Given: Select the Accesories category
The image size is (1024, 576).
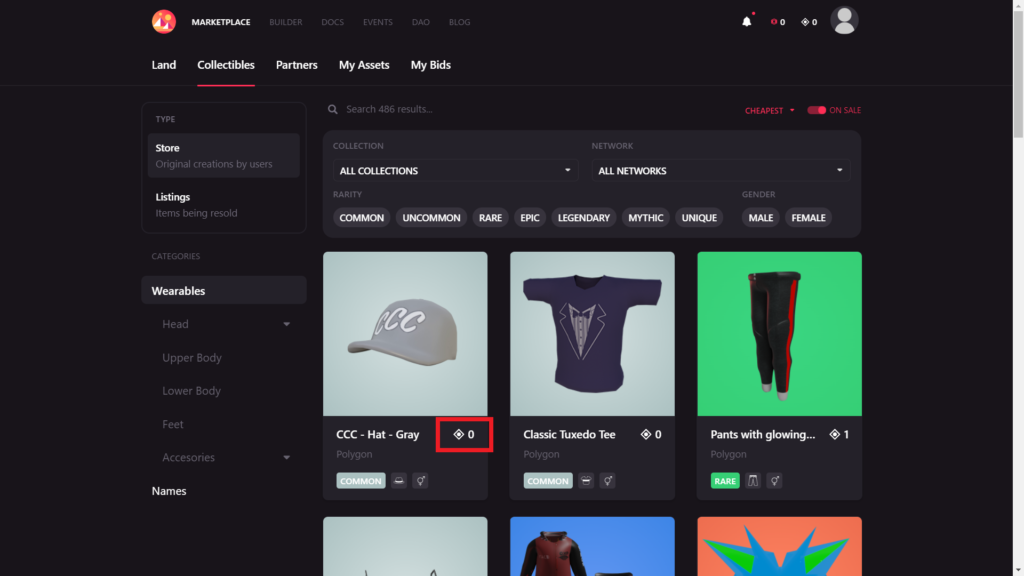Looking at the screenshot, I should pos(188,457).
